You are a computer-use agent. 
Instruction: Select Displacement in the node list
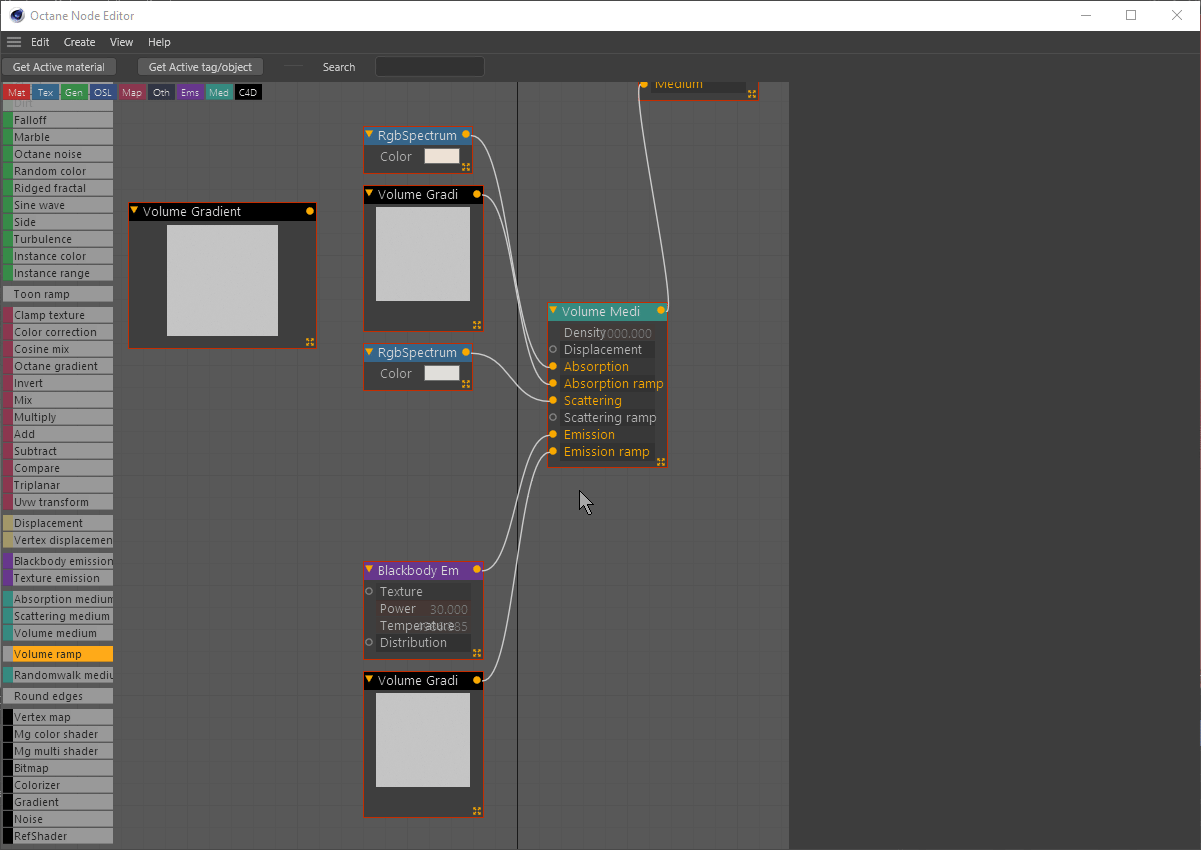point(58,523)
